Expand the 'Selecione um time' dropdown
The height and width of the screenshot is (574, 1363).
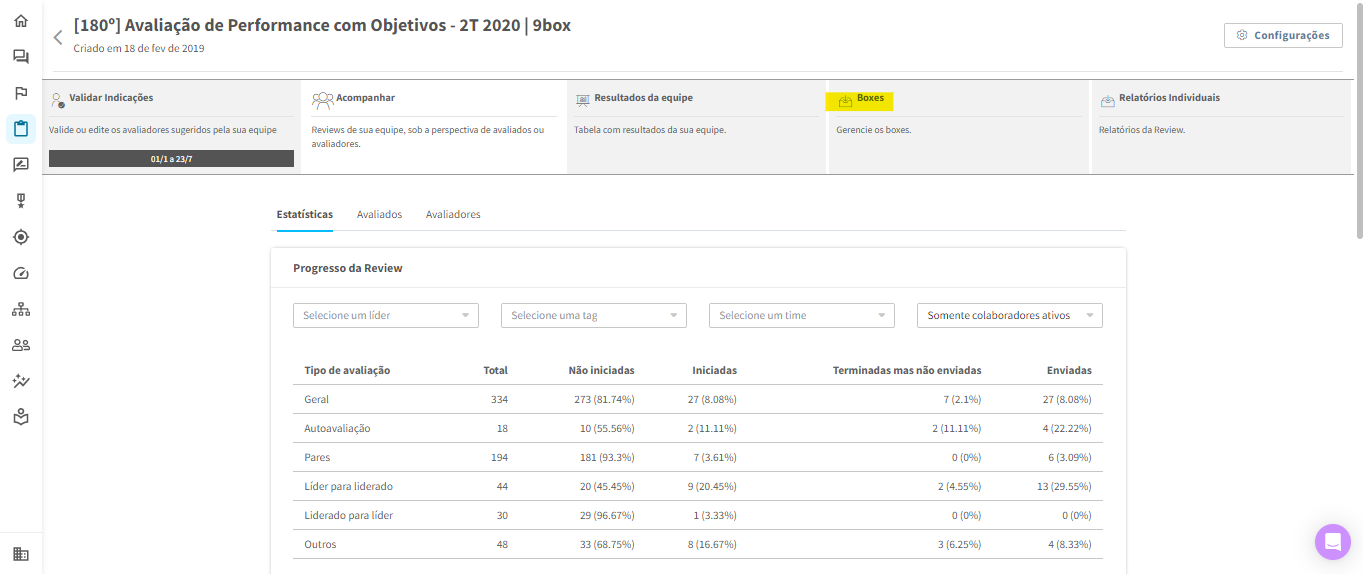click(x=801, y=316)
